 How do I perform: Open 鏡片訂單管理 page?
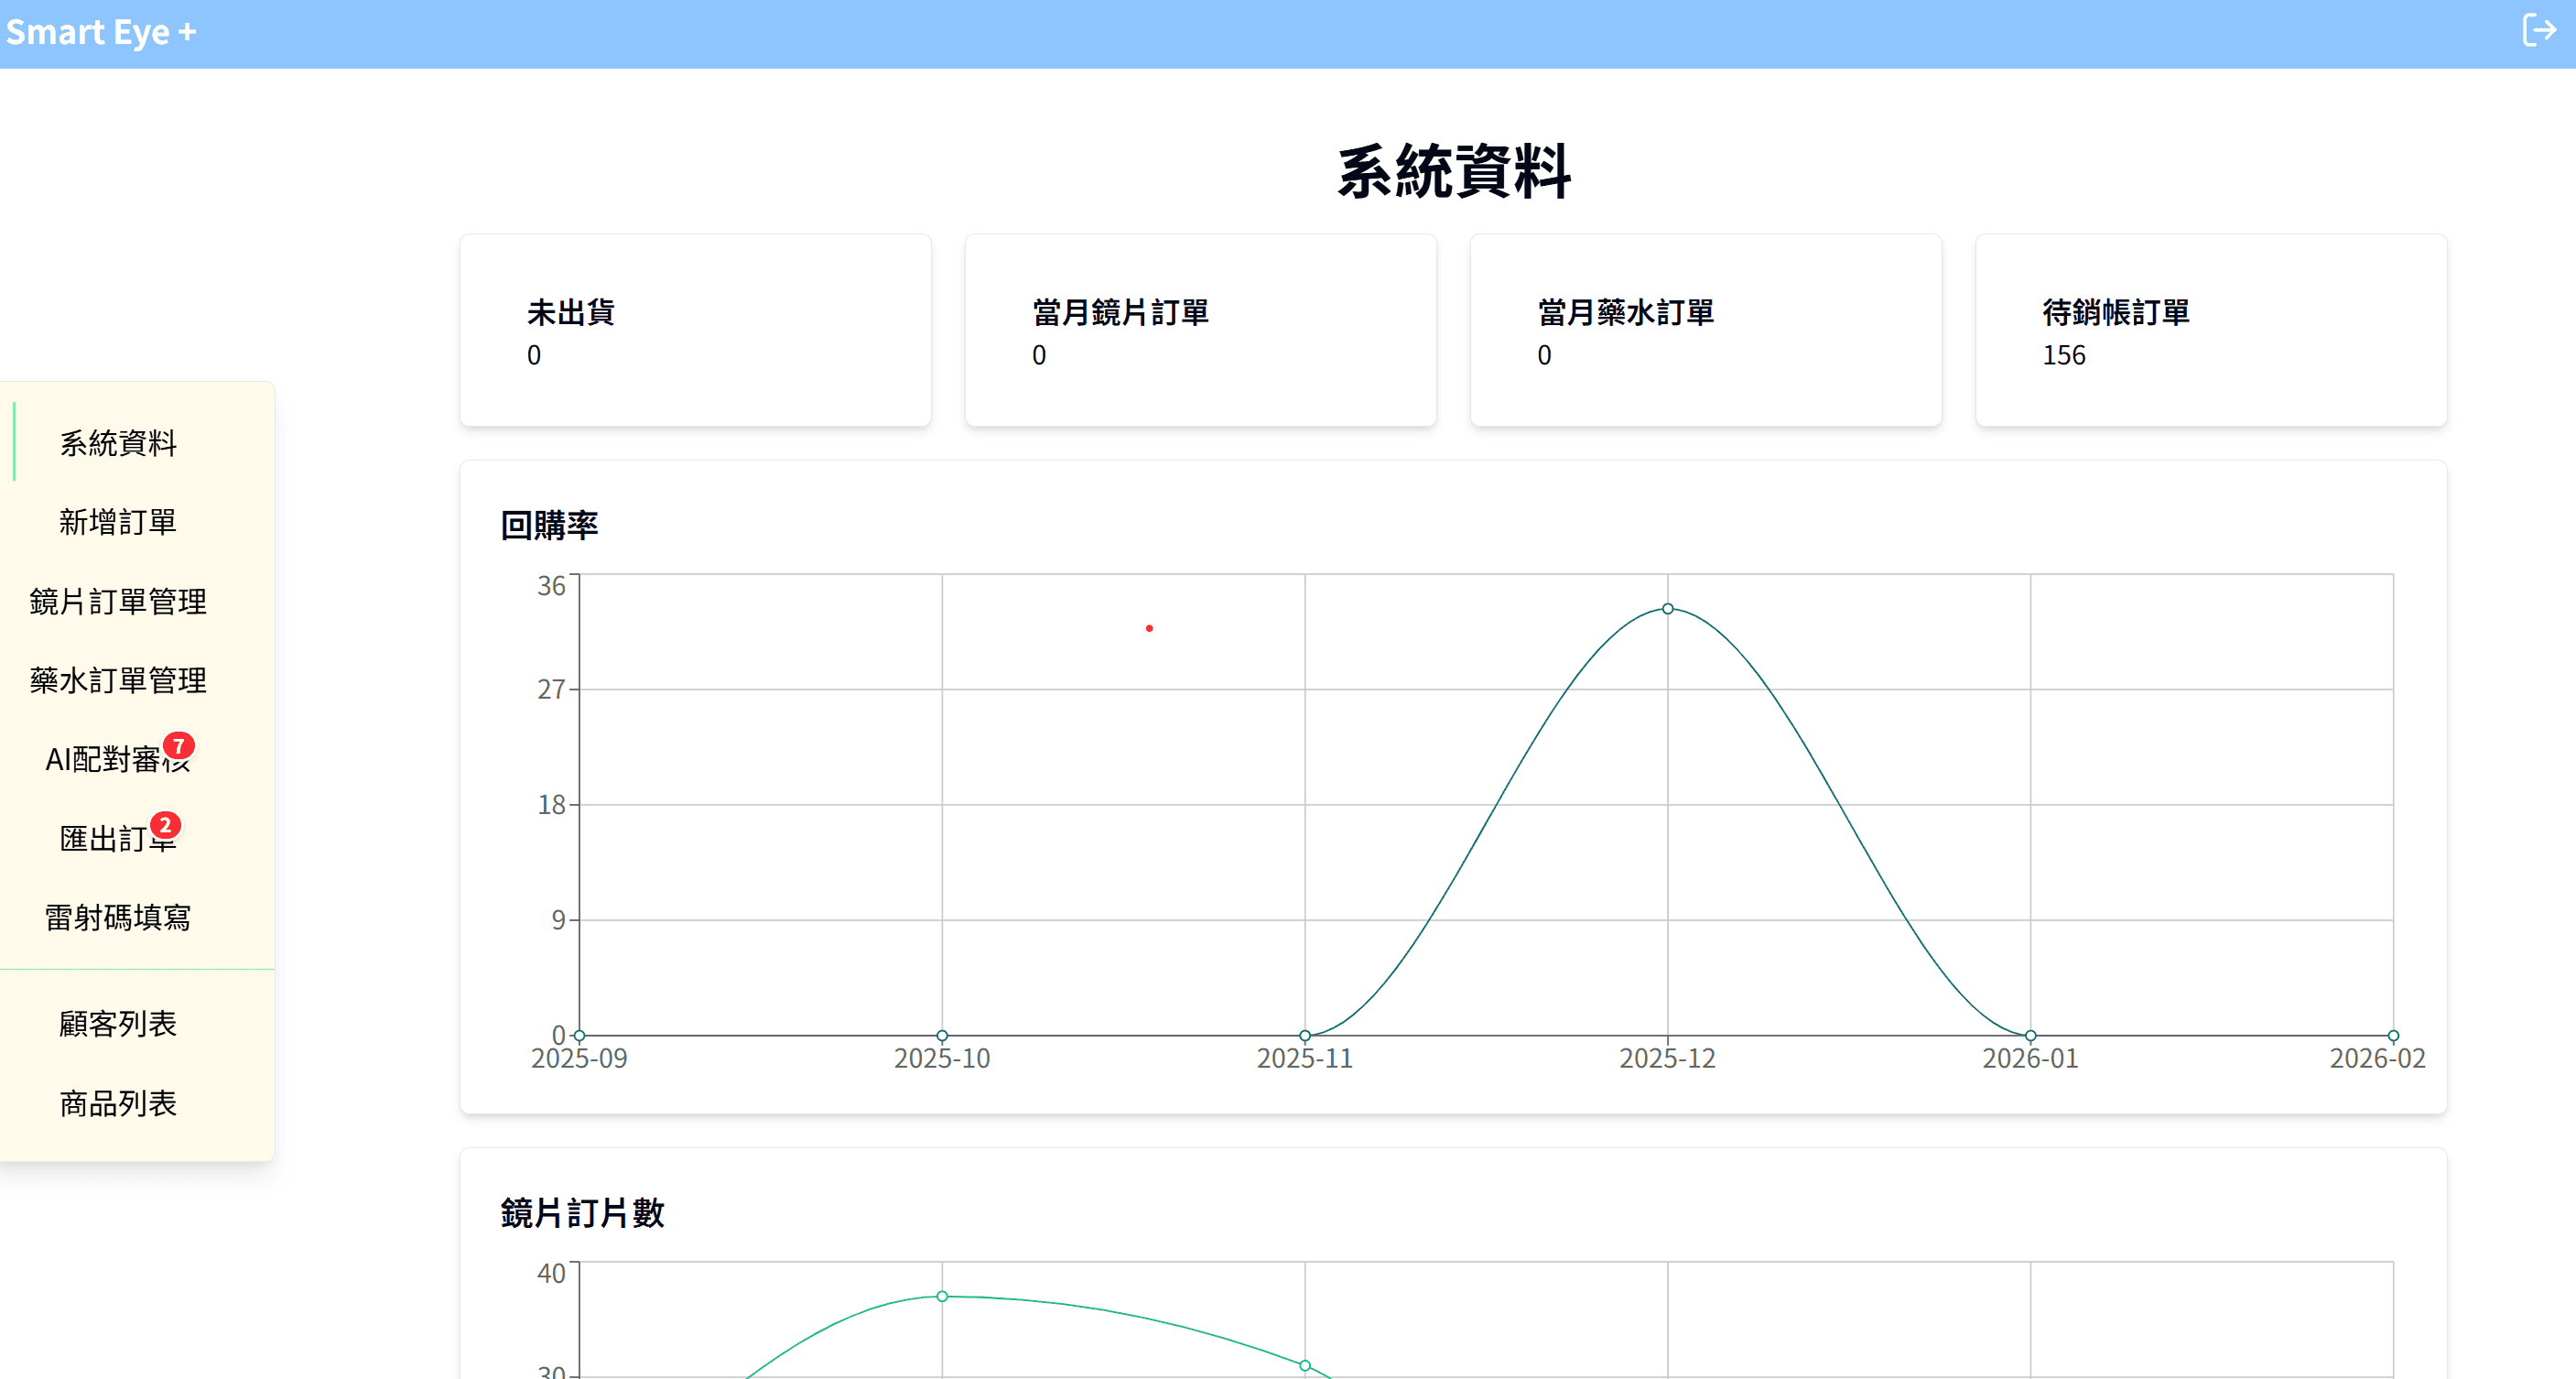pos(117,601)
